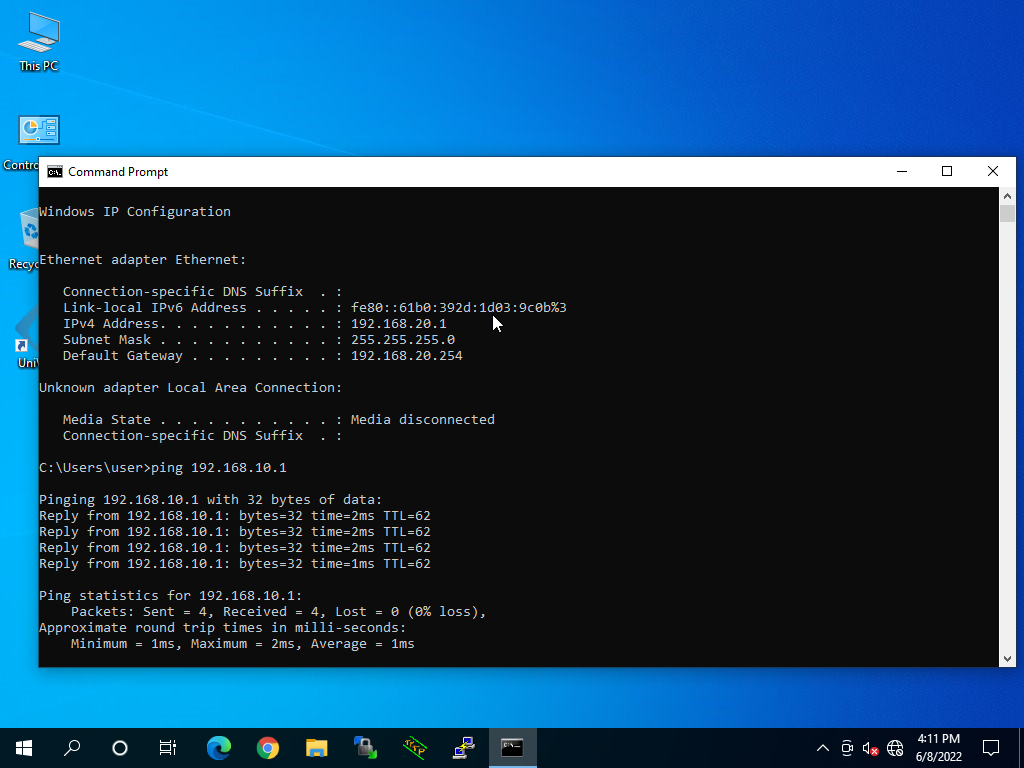Click the scrollbar up arrow in Command Prompt
This screenshot has height=768, width=1024.
(x=1007, y=196)
